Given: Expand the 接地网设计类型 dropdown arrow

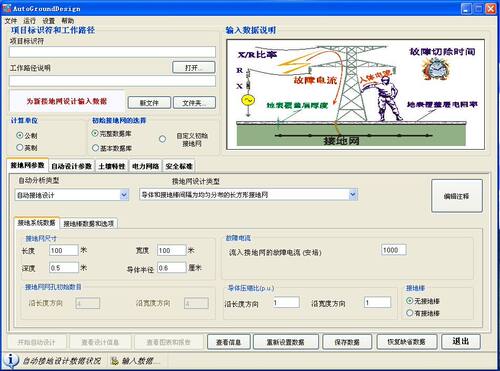Looking at the screenshot, I should [x=353, y=194].
